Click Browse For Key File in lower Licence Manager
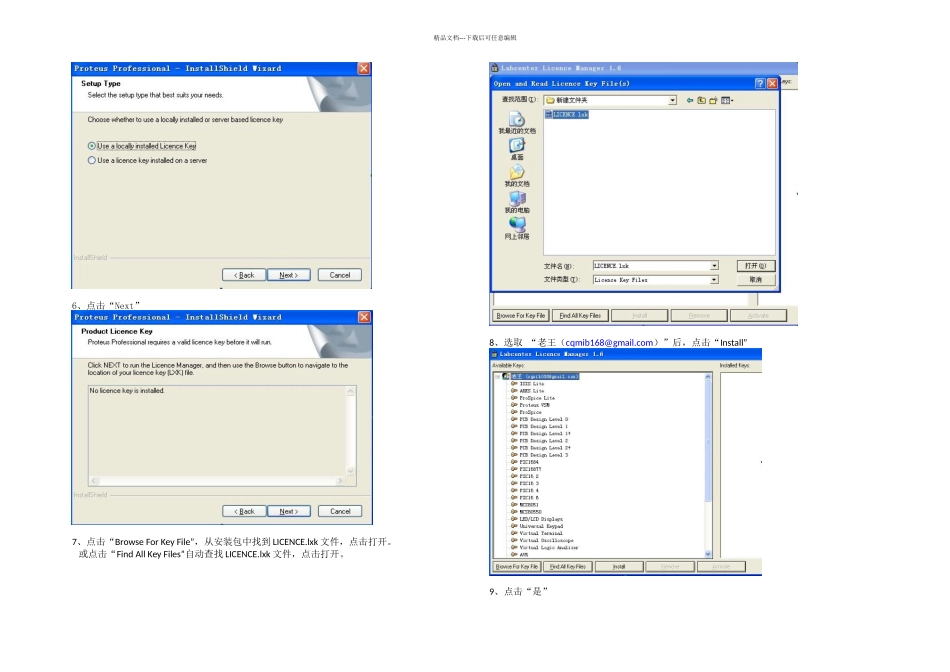 coord(516,567)
